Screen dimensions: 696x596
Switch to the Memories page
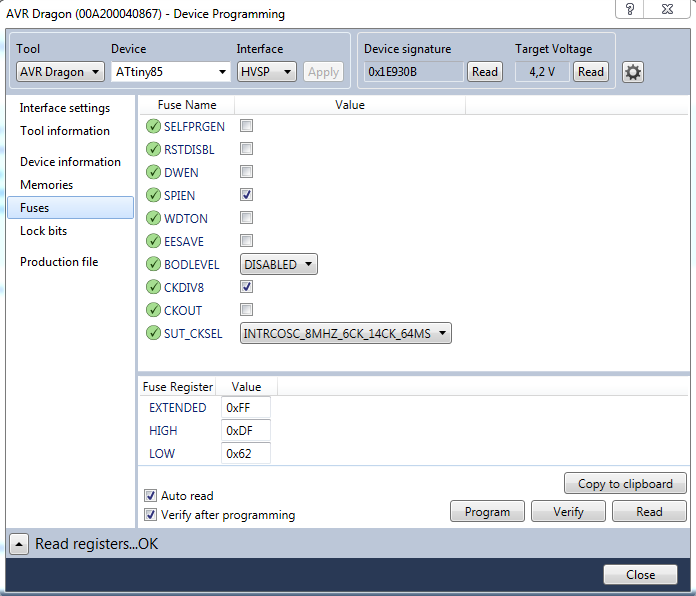[47, 185]
